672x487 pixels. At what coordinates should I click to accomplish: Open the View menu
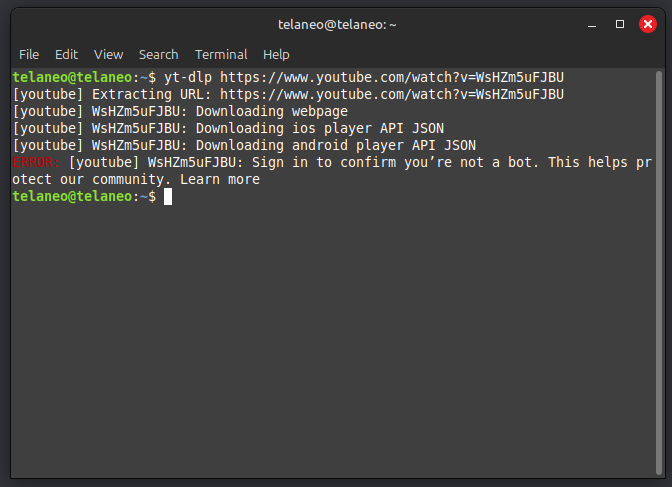pos(108,54)
